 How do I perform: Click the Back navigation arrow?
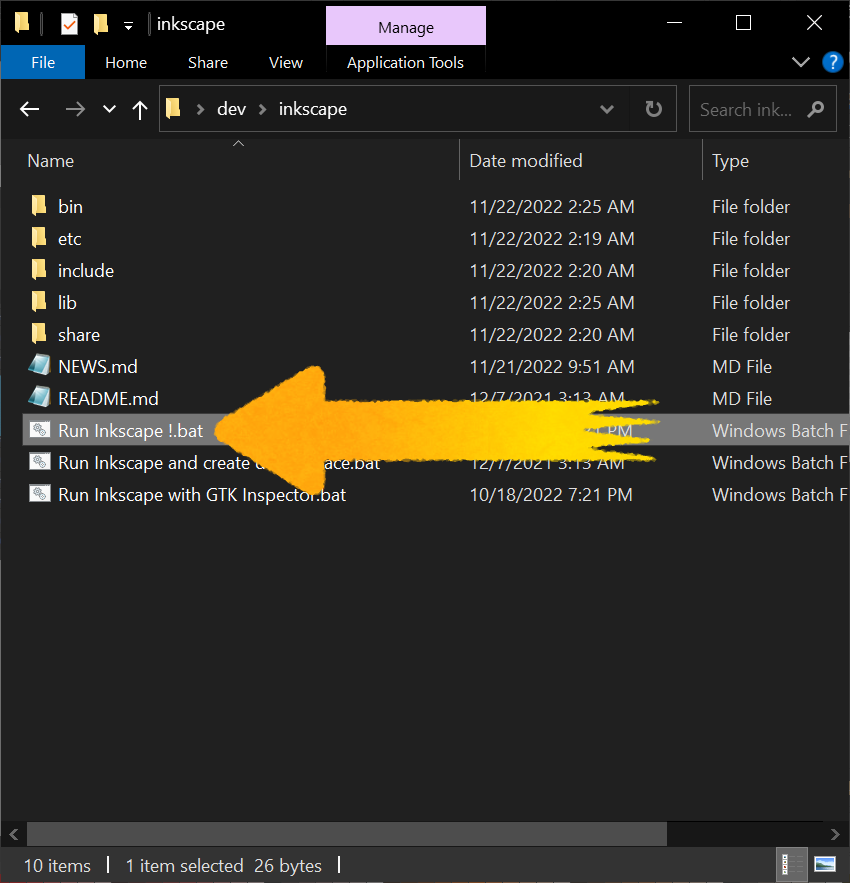pos(30,110)
